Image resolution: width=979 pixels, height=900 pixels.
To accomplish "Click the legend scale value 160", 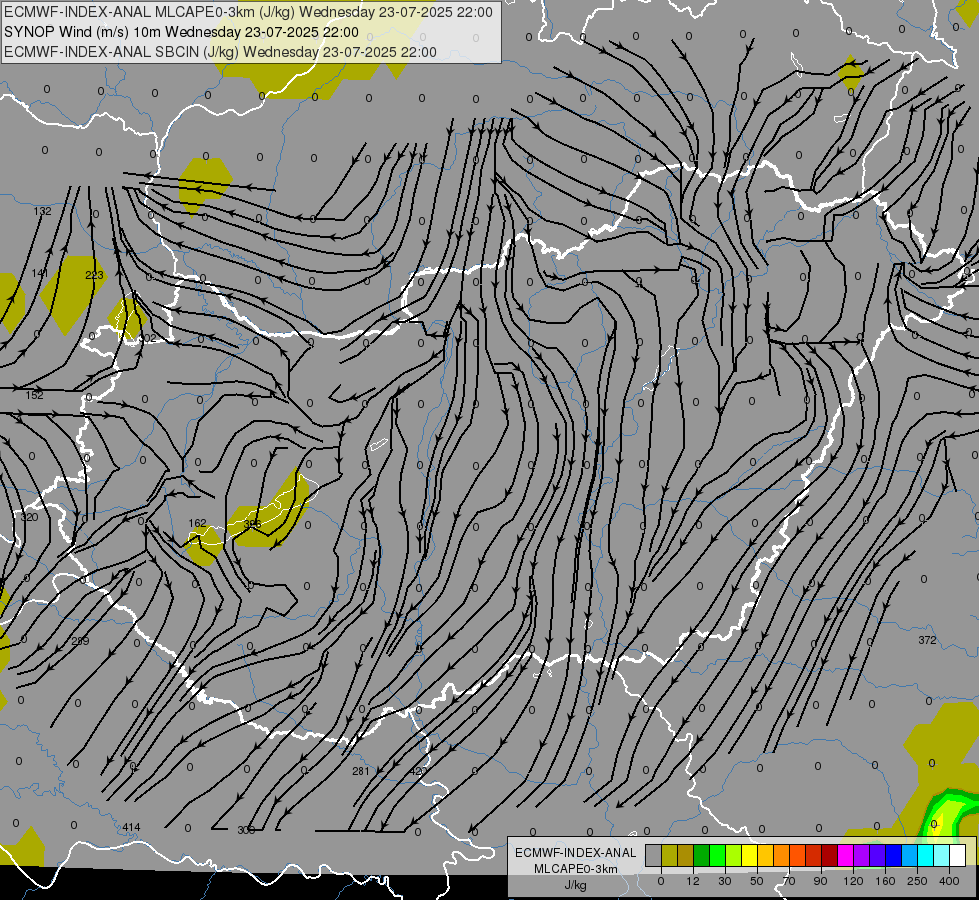I will click(885, 881).
